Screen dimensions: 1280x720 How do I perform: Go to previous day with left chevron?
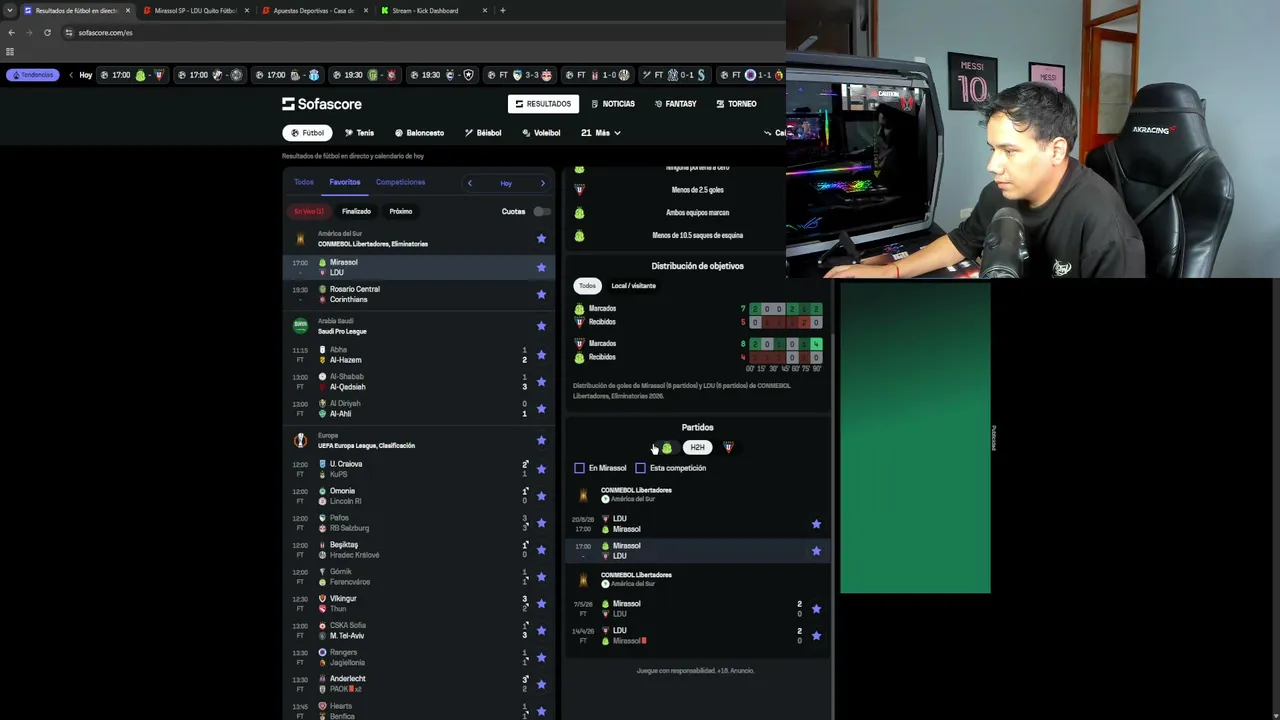click(470, 183)
